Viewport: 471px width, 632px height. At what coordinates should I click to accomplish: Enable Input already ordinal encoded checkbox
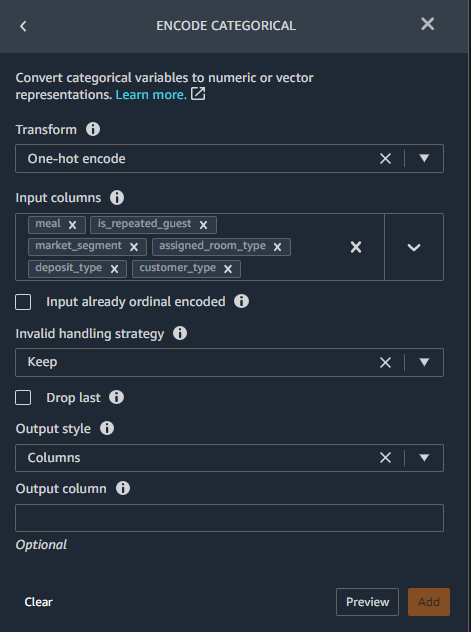23,302
